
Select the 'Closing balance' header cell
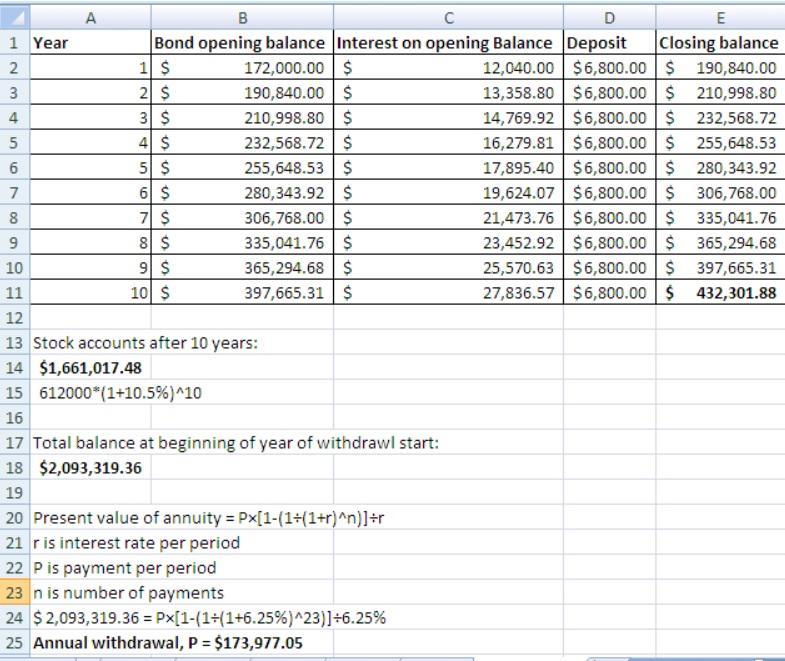720,43
